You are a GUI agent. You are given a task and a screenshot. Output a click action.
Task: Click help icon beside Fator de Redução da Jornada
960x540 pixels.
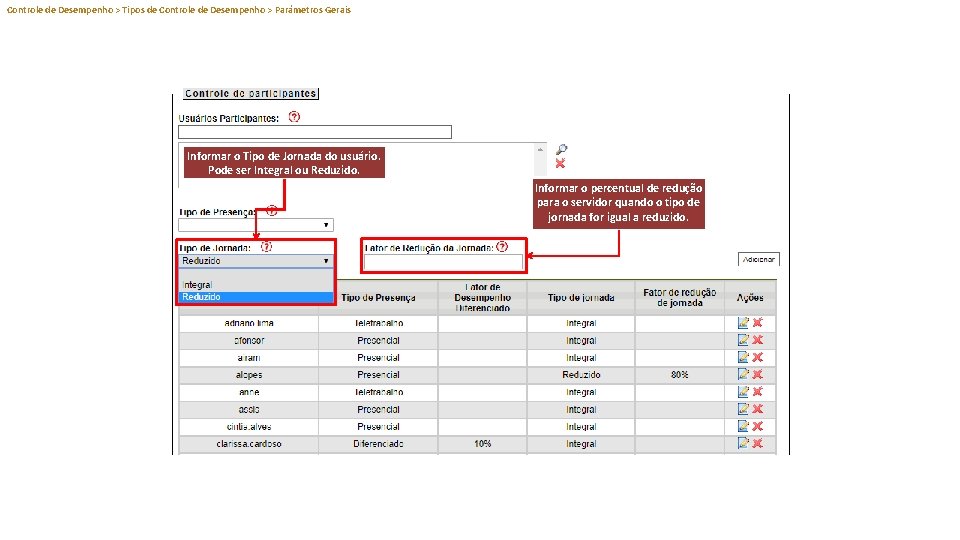tap(502, 247)
